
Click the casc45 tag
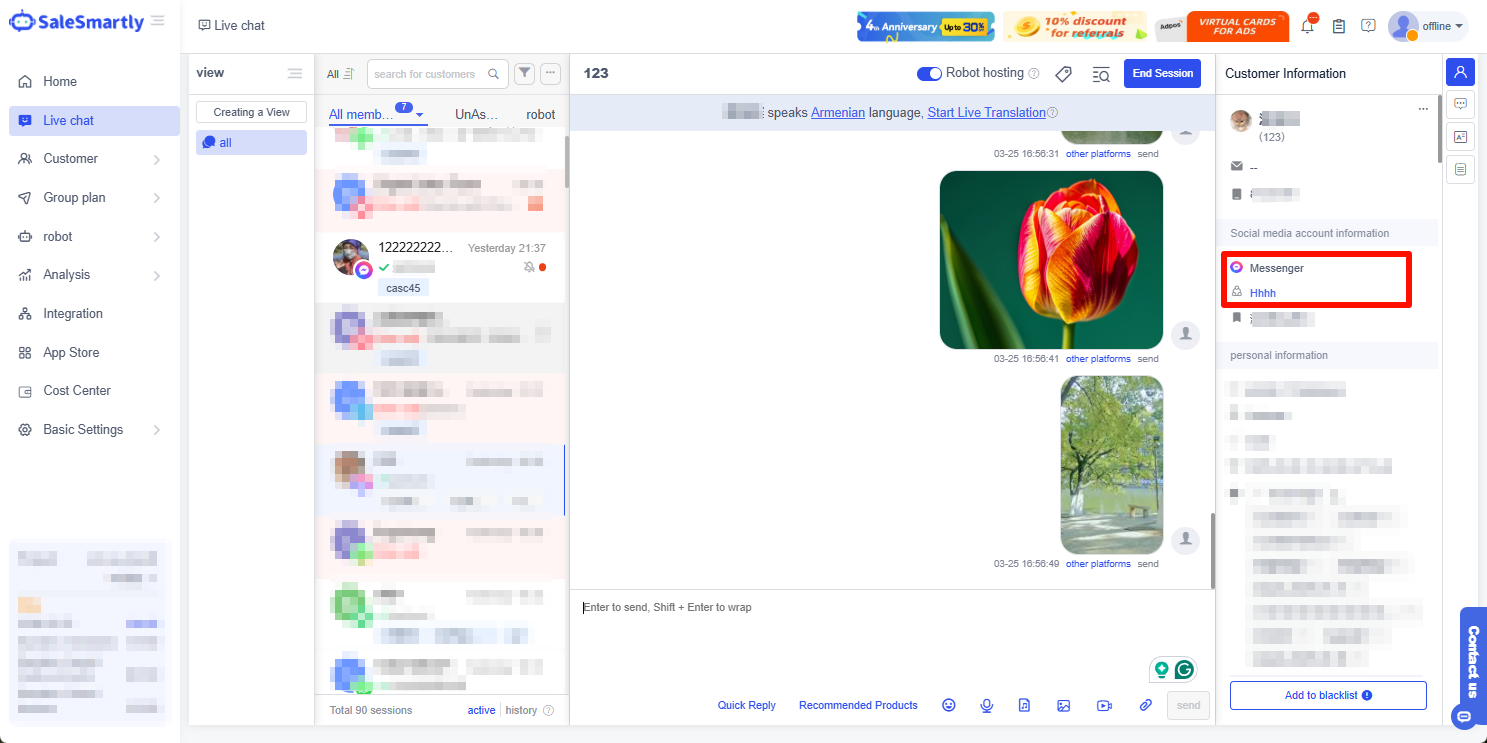pyautogui.click(x=404, y=288)
